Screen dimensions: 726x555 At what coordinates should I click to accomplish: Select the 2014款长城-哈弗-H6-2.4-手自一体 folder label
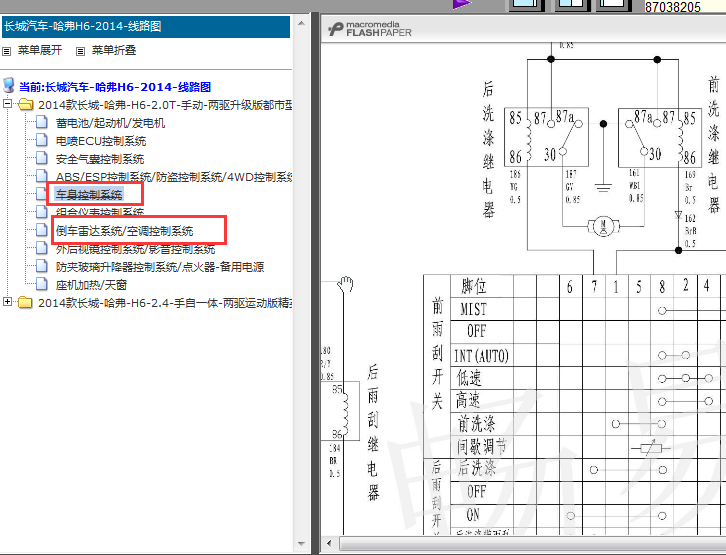coord(165,303)
